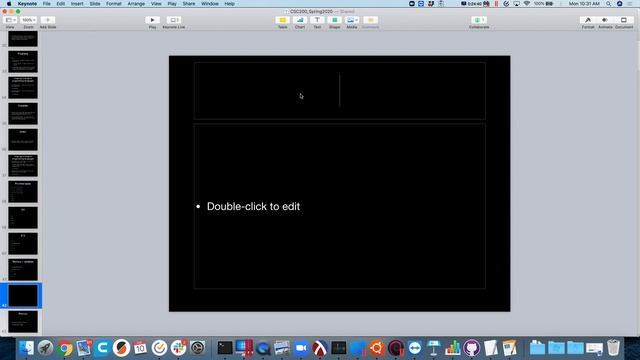Open Zoom from the Dock
Image resolution: width=640 pixels, height=360 pixels.
pyautogui.click(x=301, y=348)
